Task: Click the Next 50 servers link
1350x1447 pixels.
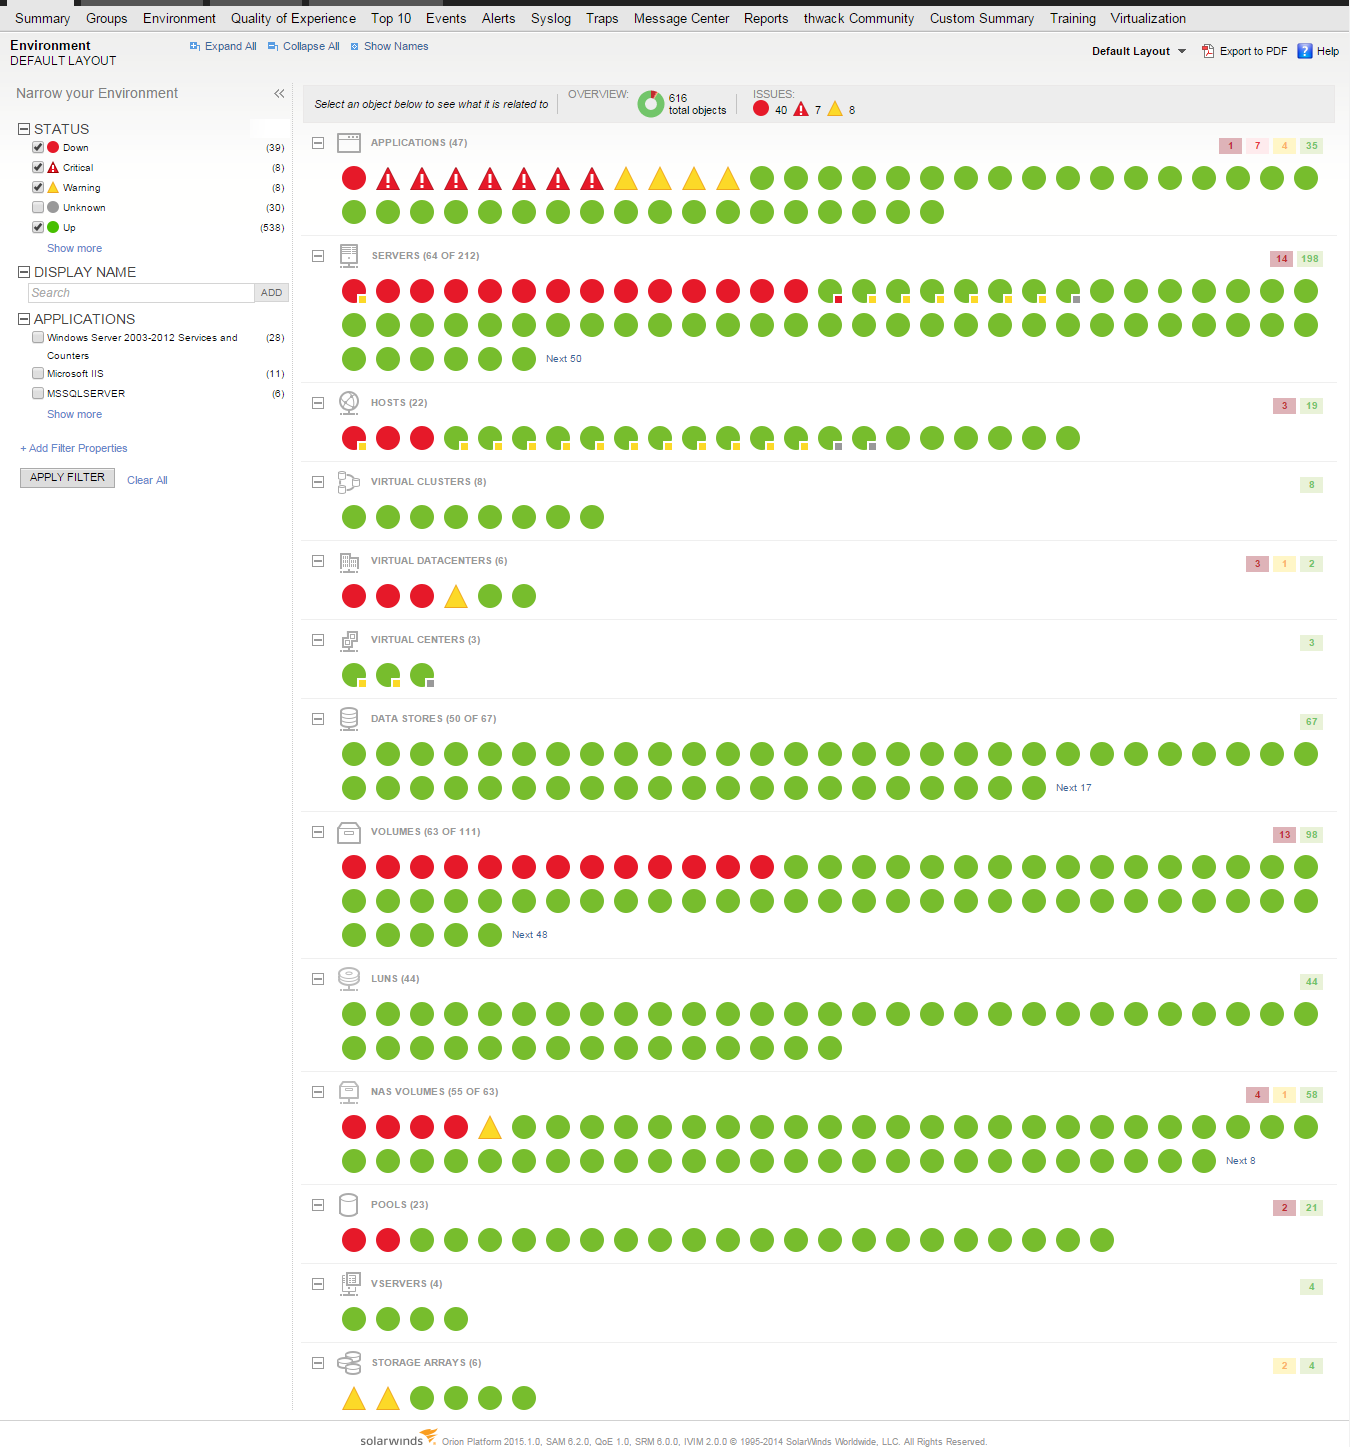Action: click(x=563, y=358)
